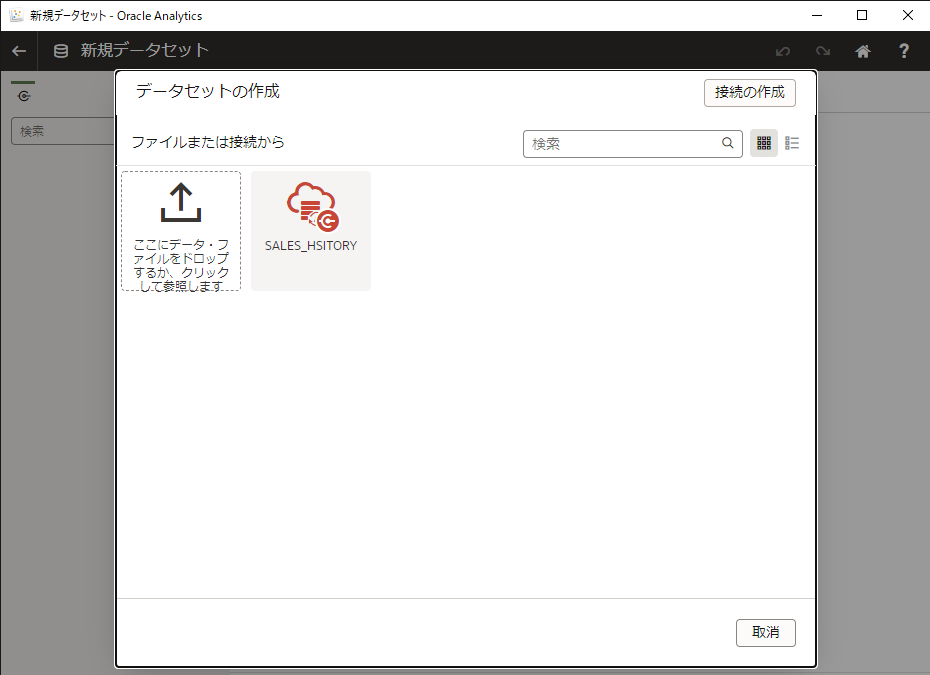The width and height of the screenshot is (930, 675).
Task: Switch to grid view layout
Action: tap(764, 143)
